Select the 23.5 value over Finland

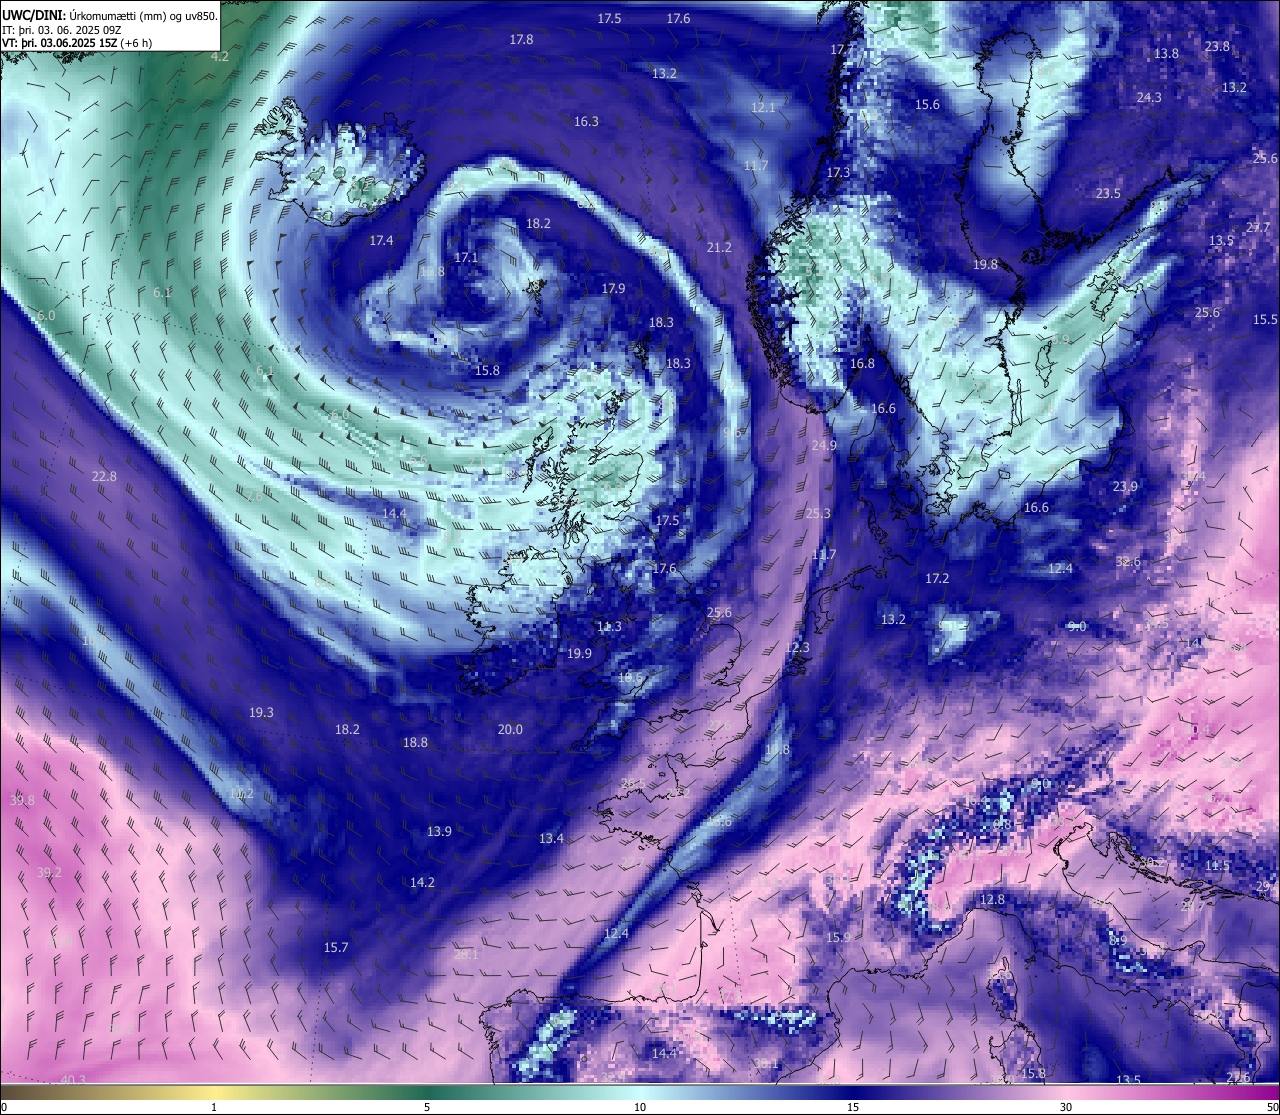(x=1108, y=194)
